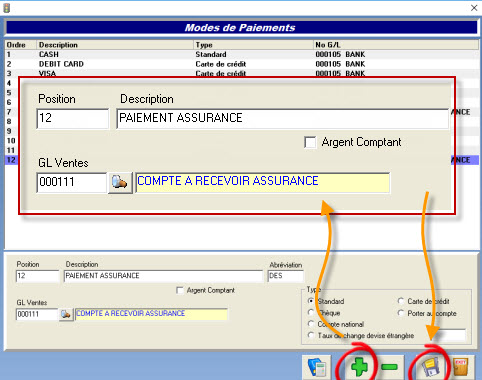
Task: Click the small Position field showing 12
Action: [37, 276]
